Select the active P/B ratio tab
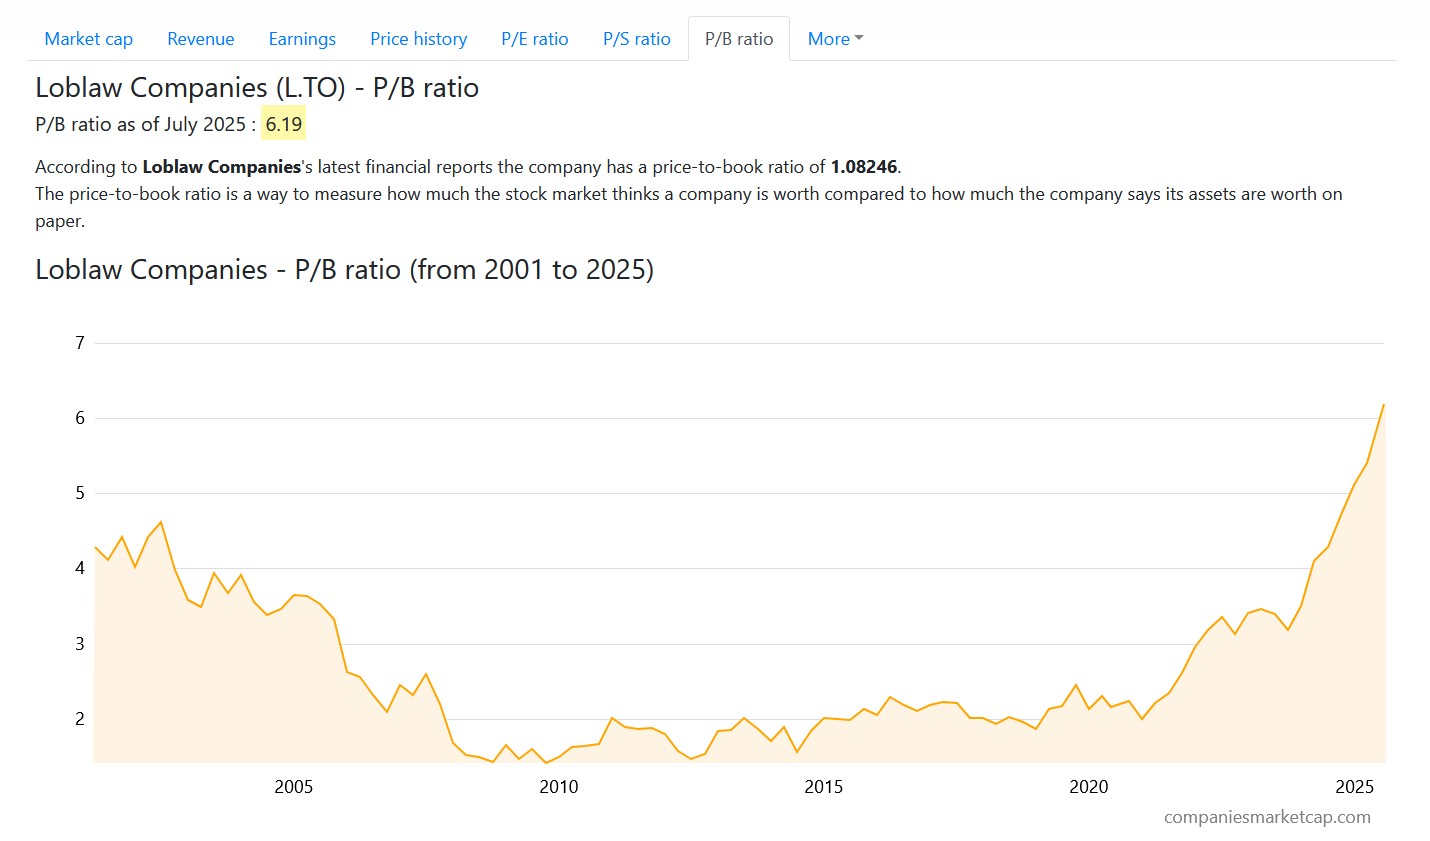1430x841 pixels. click(739, 39)
